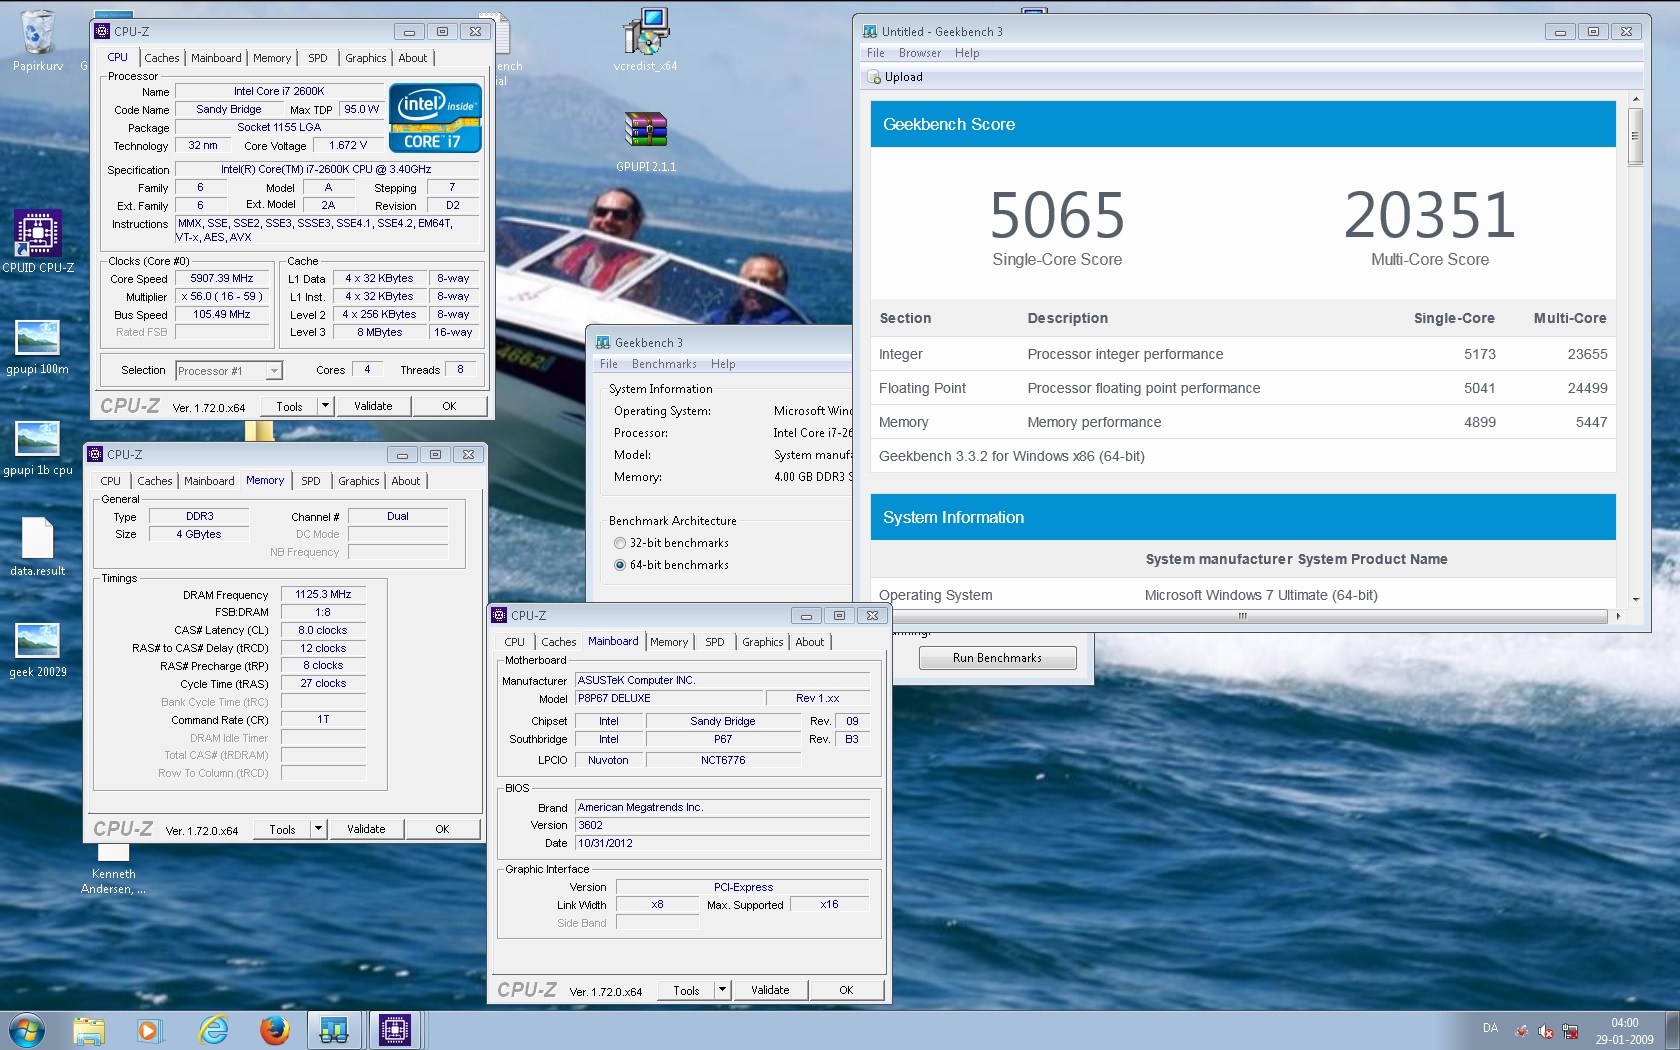1680x1050 pixels.
Task: Open the Help menu in Geekbench results window
Action: pos(967,53)
